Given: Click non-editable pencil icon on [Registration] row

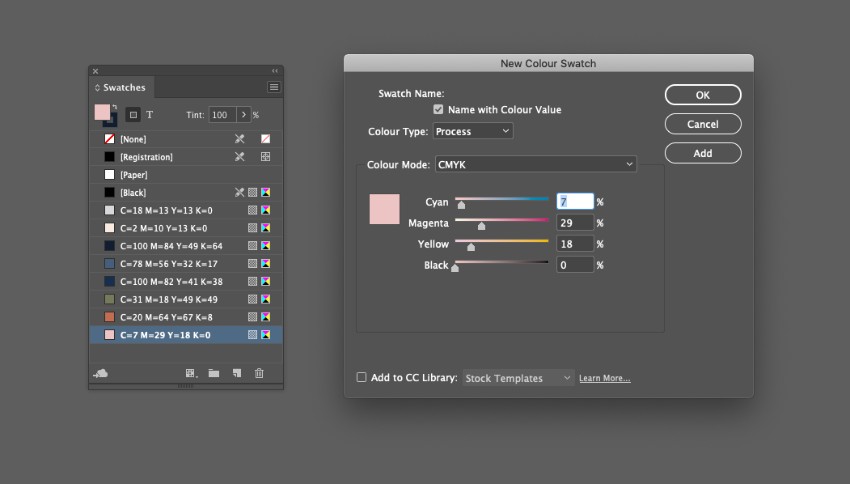Looking at the screenshot, I should pyautogui.click(x=239, y=157).
